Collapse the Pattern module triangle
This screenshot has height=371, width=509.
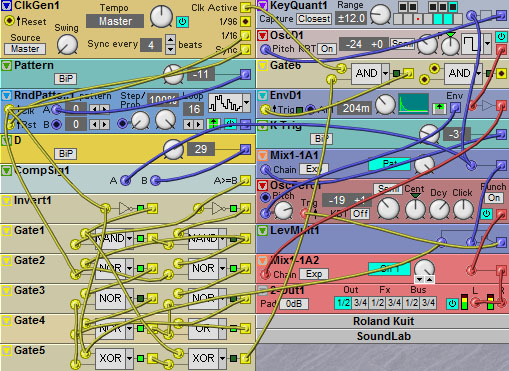(x=6, y=66)
